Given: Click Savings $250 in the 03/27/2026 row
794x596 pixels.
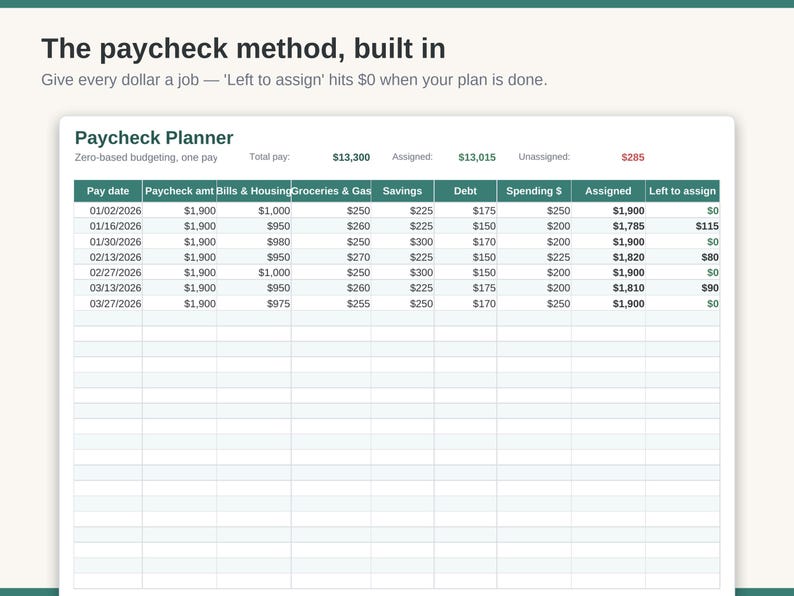Looking at the screenshot, I should [403, 303].
